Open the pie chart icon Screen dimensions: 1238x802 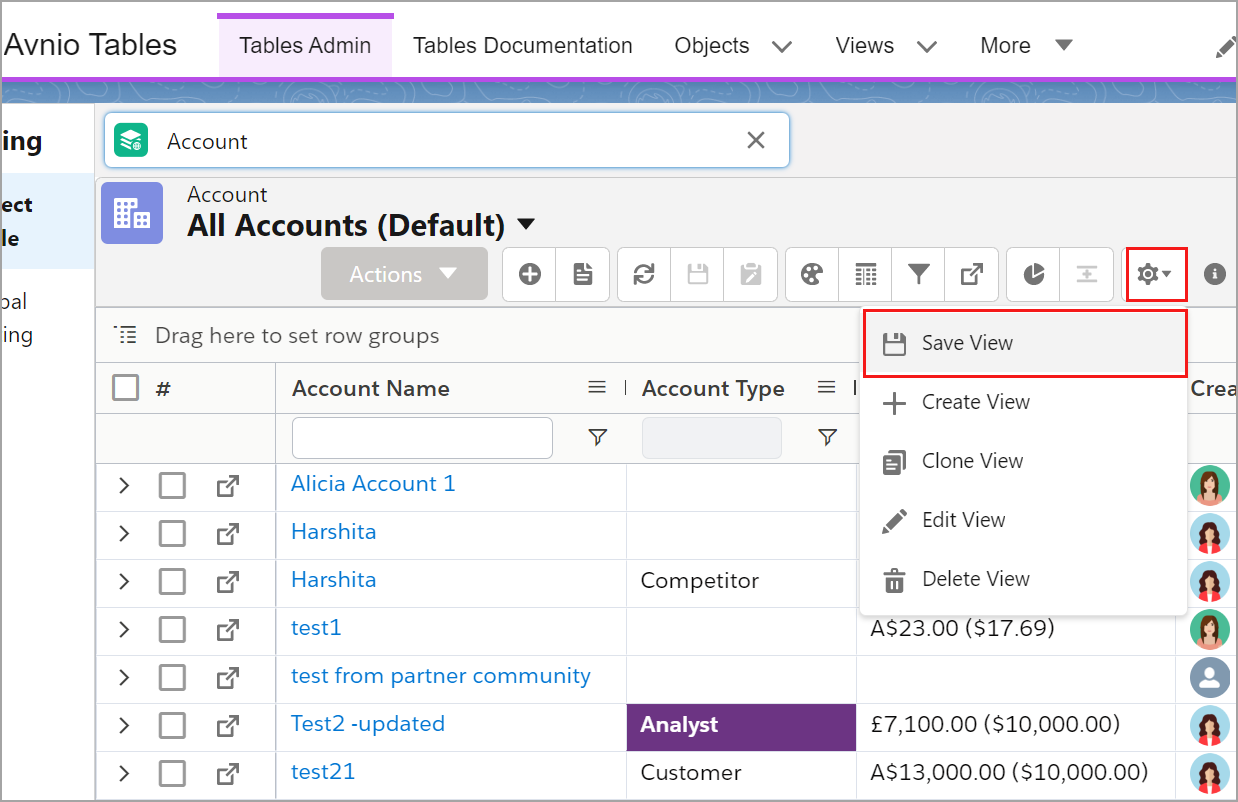pyautogui.click(x=1034, y=274)
